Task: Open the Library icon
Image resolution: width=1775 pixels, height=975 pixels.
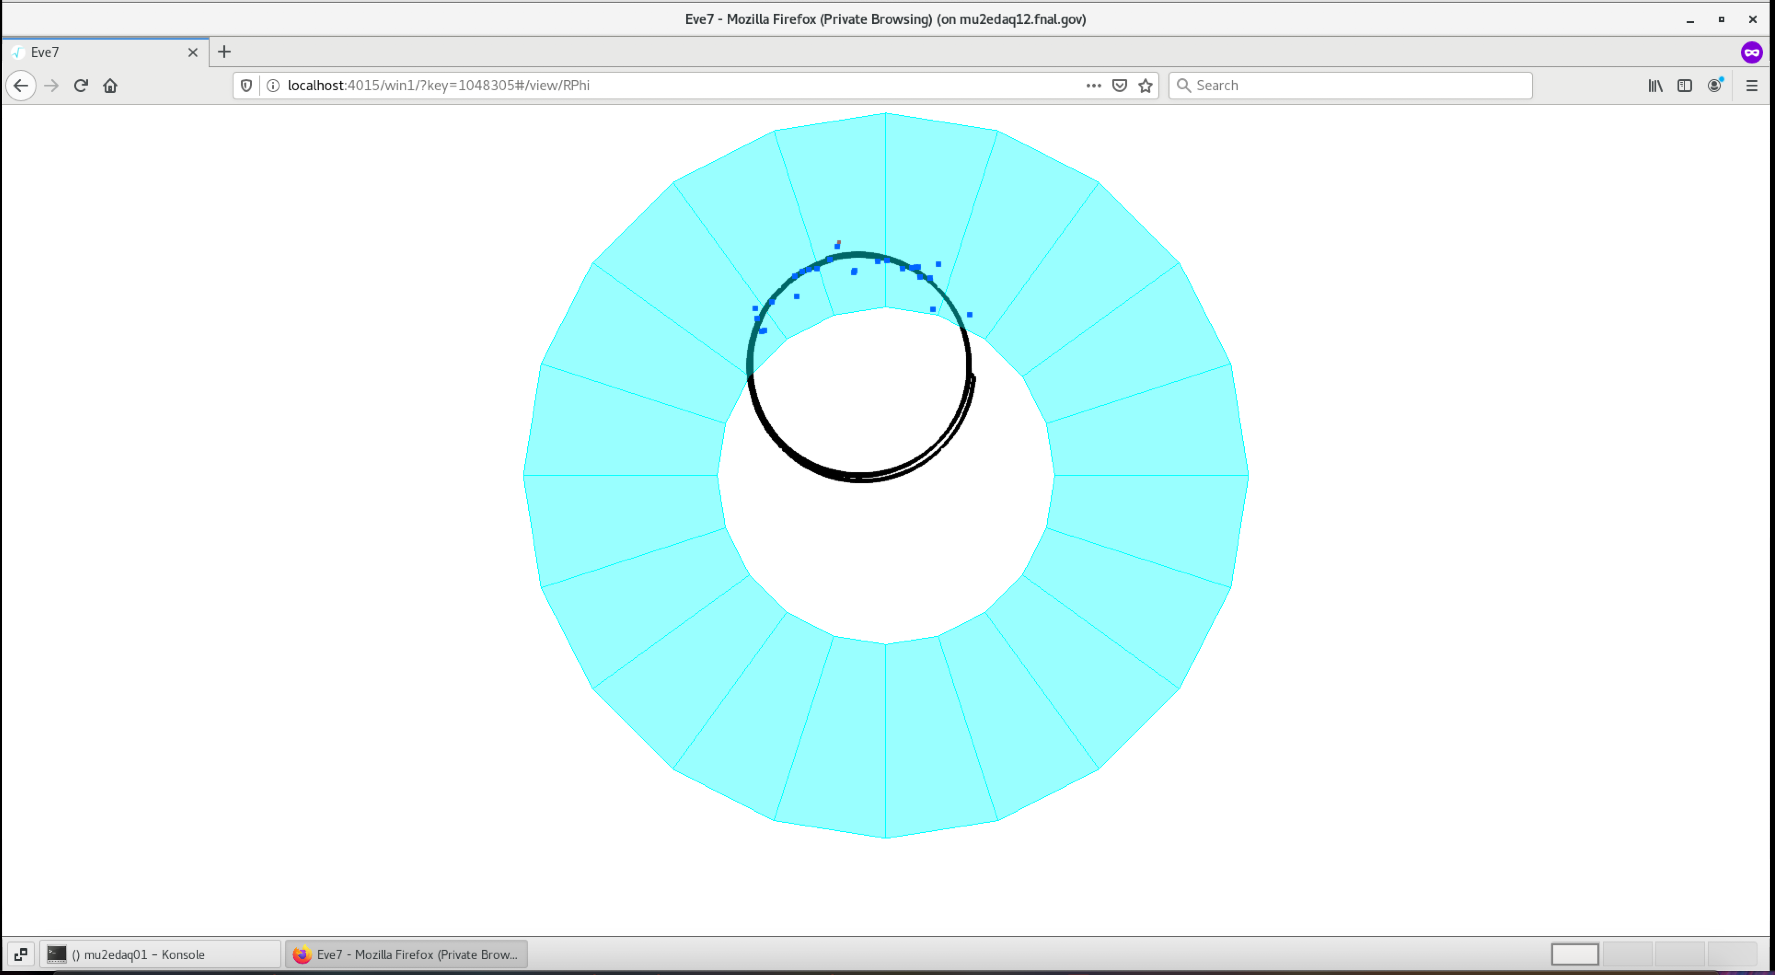Action: 1656,86
